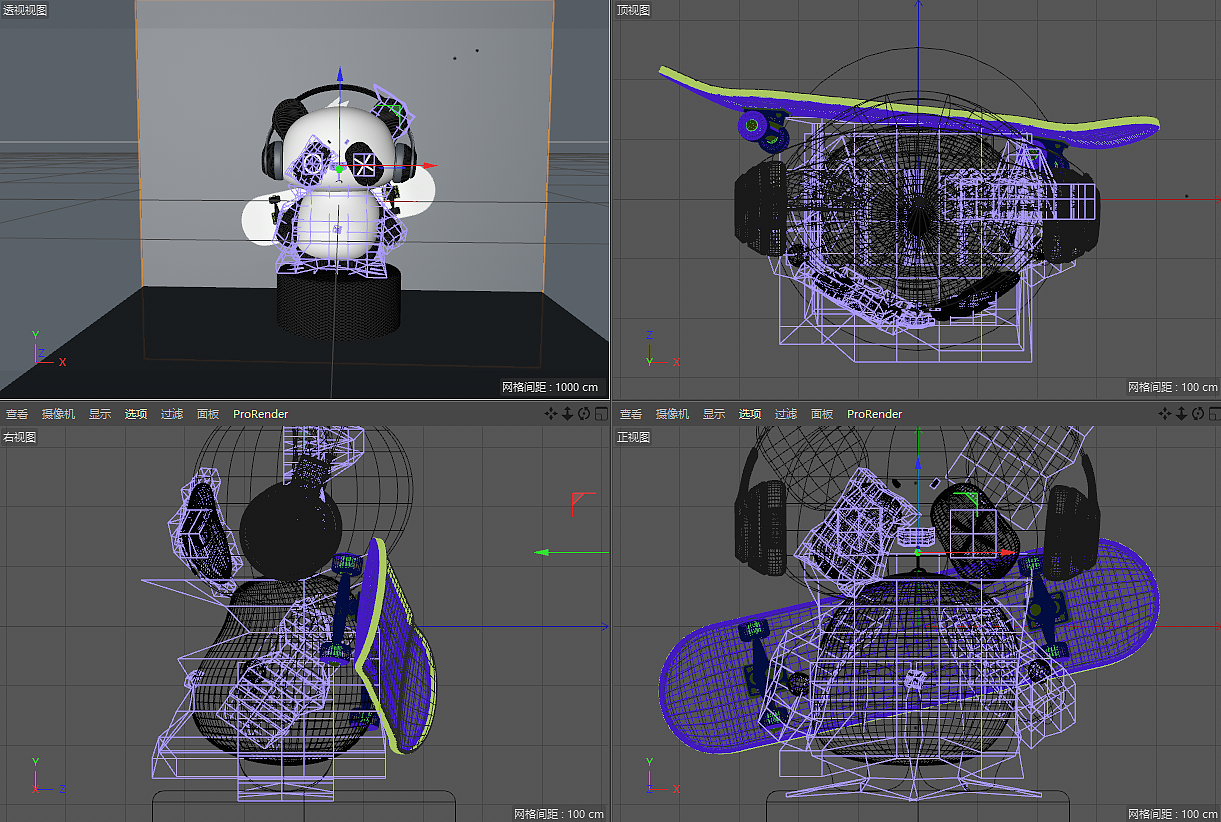Click the rotate camera icon in front view

point(1198,414)
